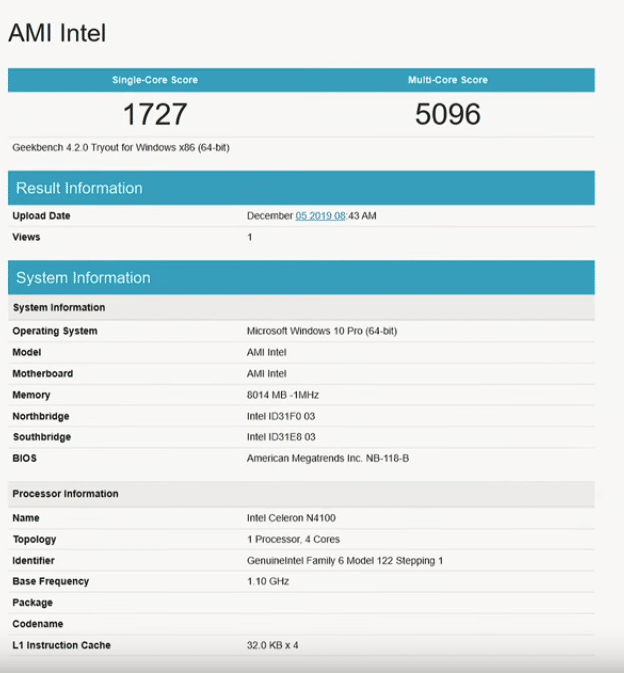624x673 pixels.
Task: Click the 'Upload Date' row label
Action: click(41, 216)
